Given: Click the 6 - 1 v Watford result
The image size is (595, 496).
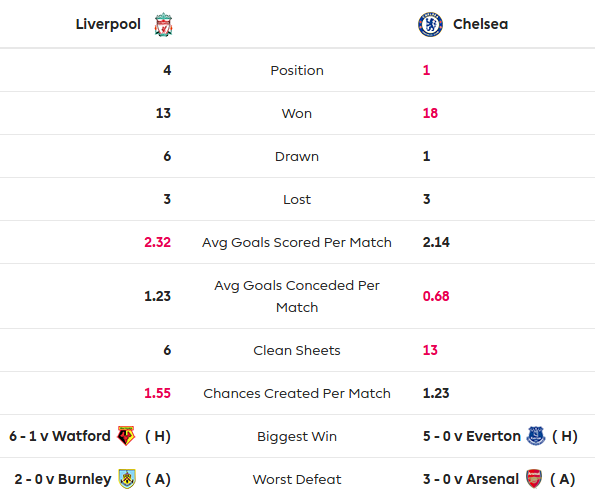Looking at the screenshot, I should 60,436.
